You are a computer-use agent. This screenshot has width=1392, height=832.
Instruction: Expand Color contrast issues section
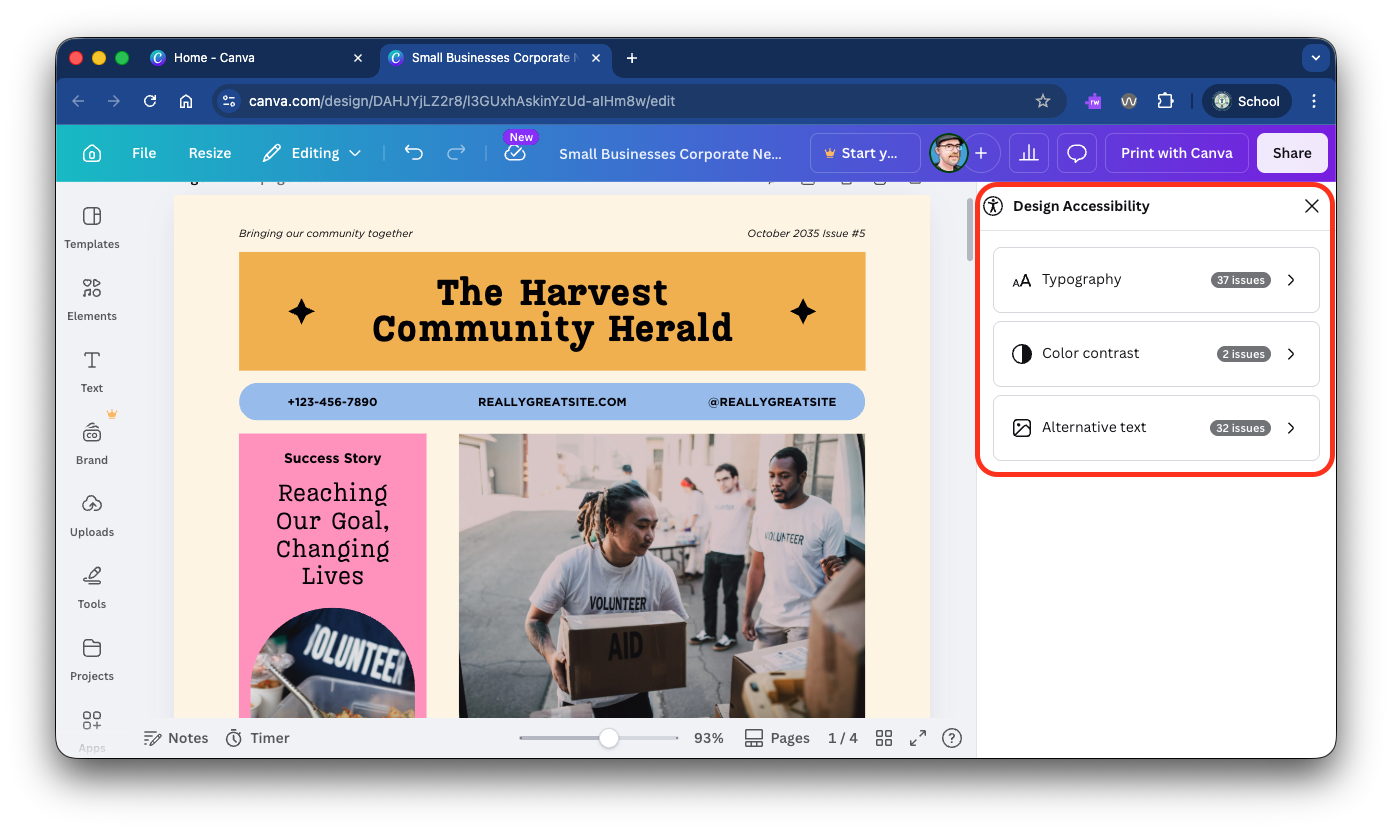(1156, 354)
